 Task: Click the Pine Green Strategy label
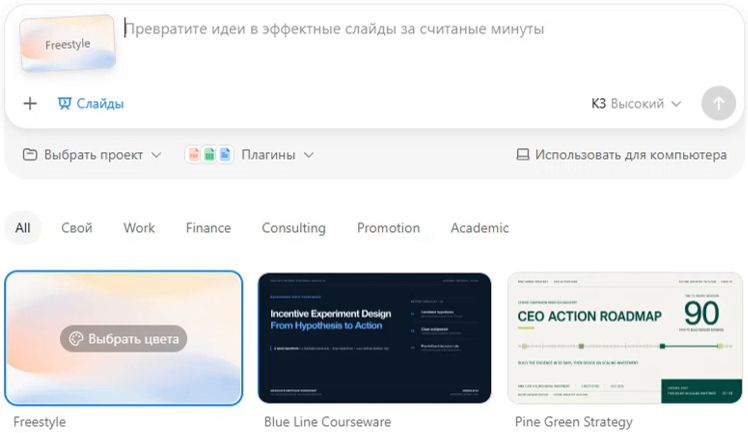click(x=573, y=422)
